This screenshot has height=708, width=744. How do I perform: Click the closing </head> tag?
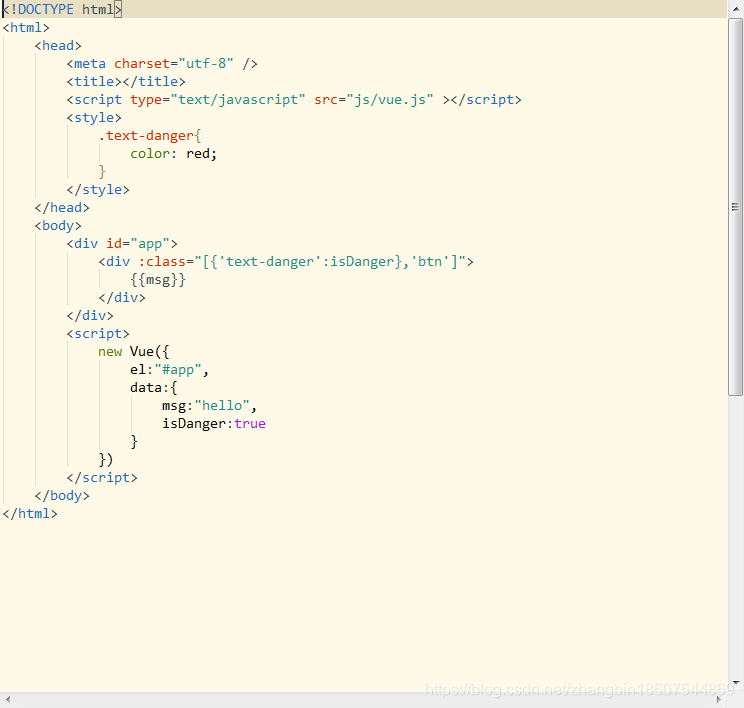(62, 208)
